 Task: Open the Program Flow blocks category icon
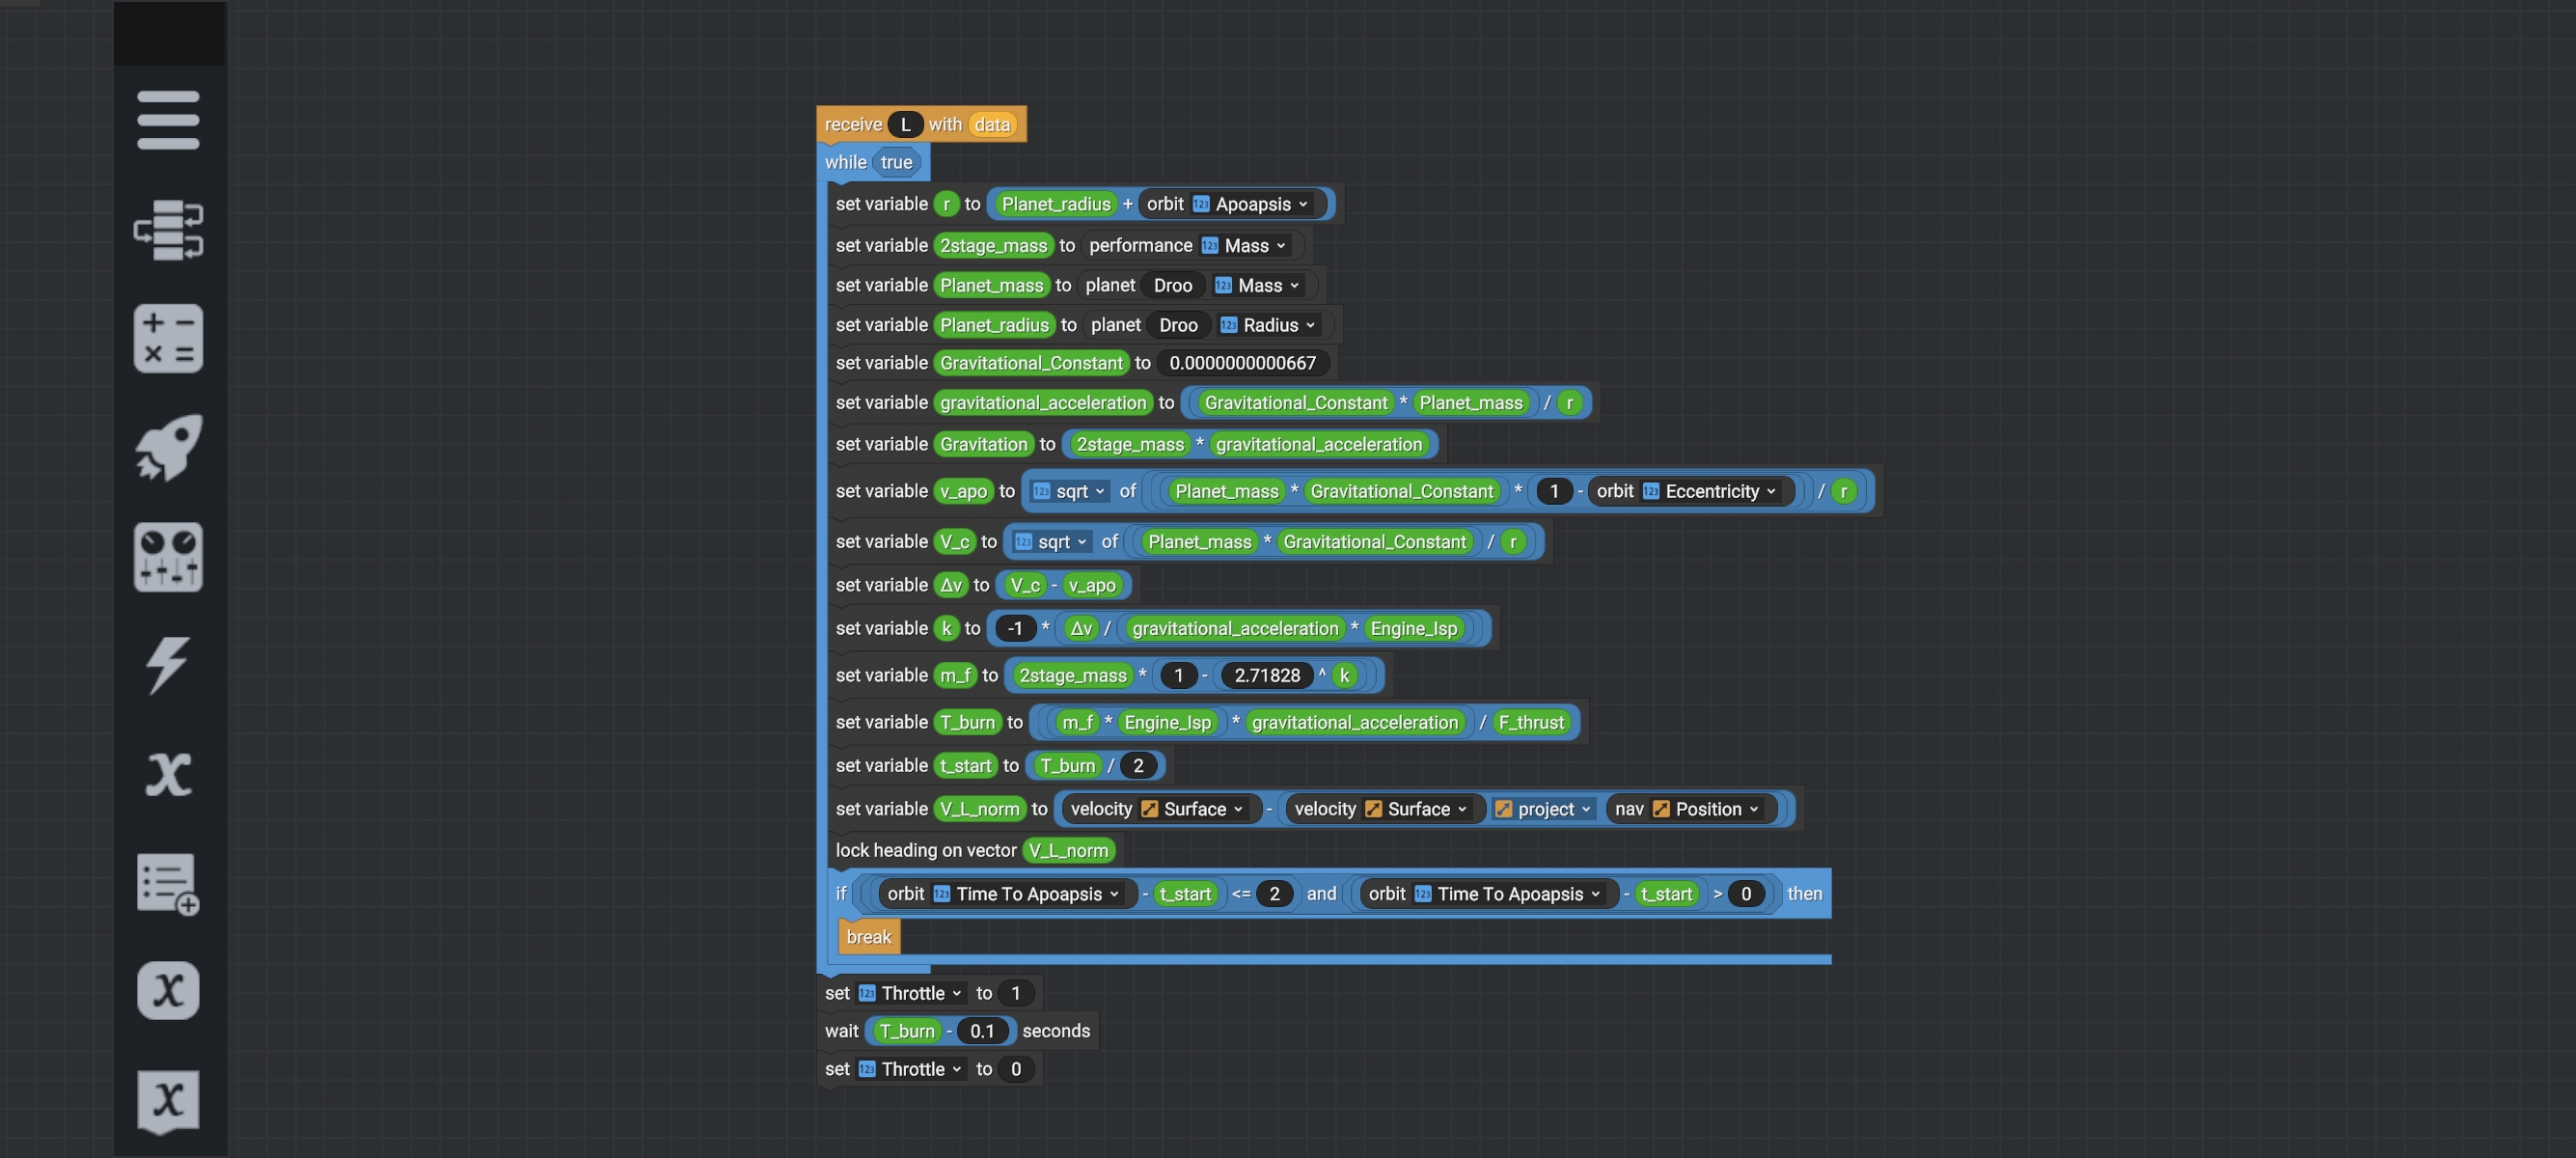[168, 229]
